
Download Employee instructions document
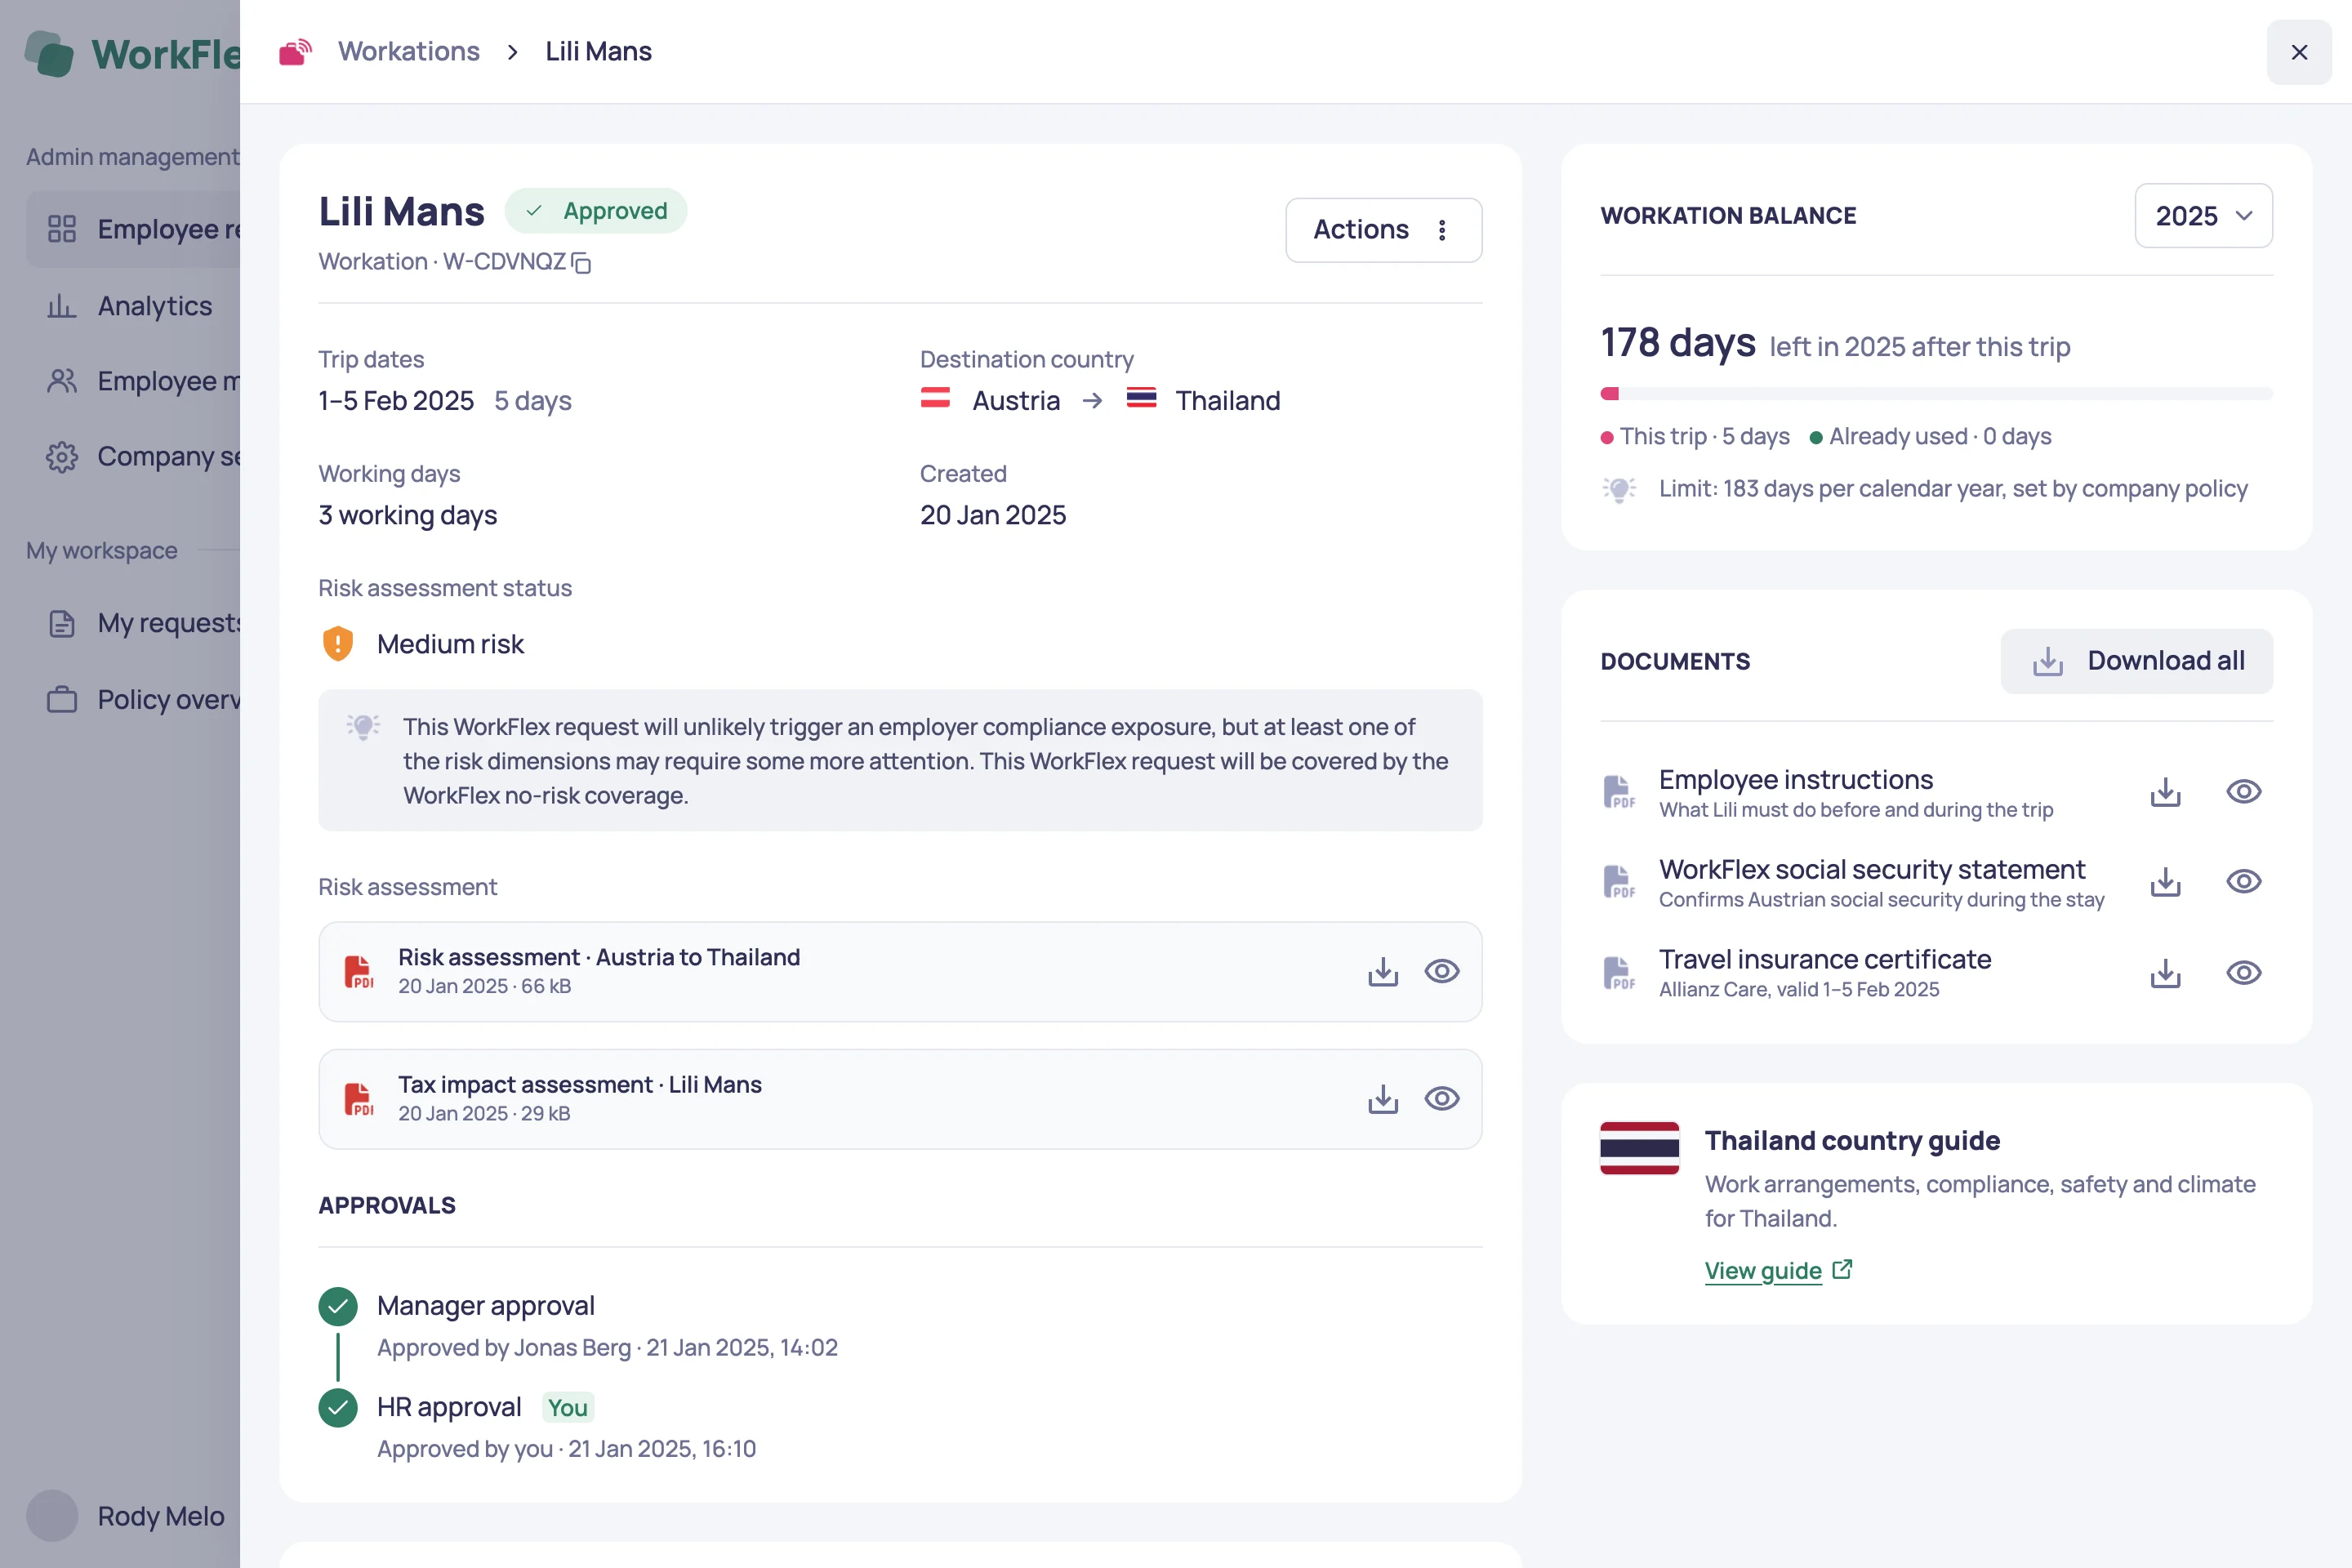(x=2165, y=792)
